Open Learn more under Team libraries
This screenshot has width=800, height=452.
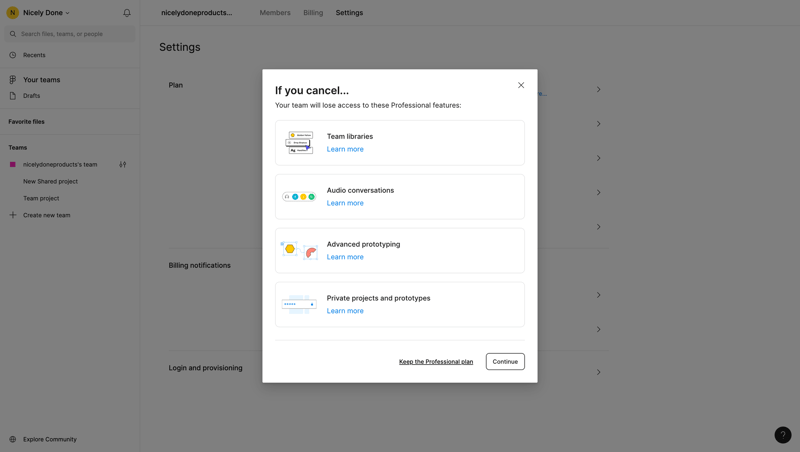pyautogui.click(x=345, y=149)
